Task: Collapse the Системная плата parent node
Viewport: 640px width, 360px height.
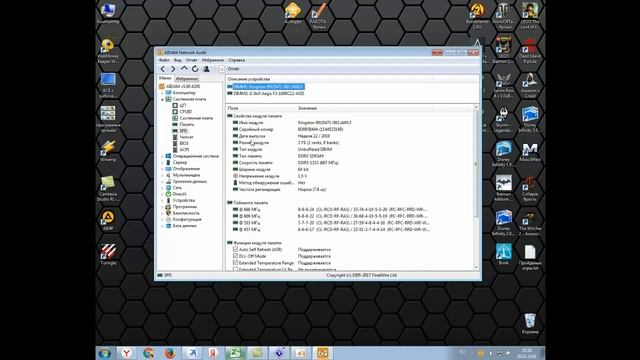Action: [162, 99]
